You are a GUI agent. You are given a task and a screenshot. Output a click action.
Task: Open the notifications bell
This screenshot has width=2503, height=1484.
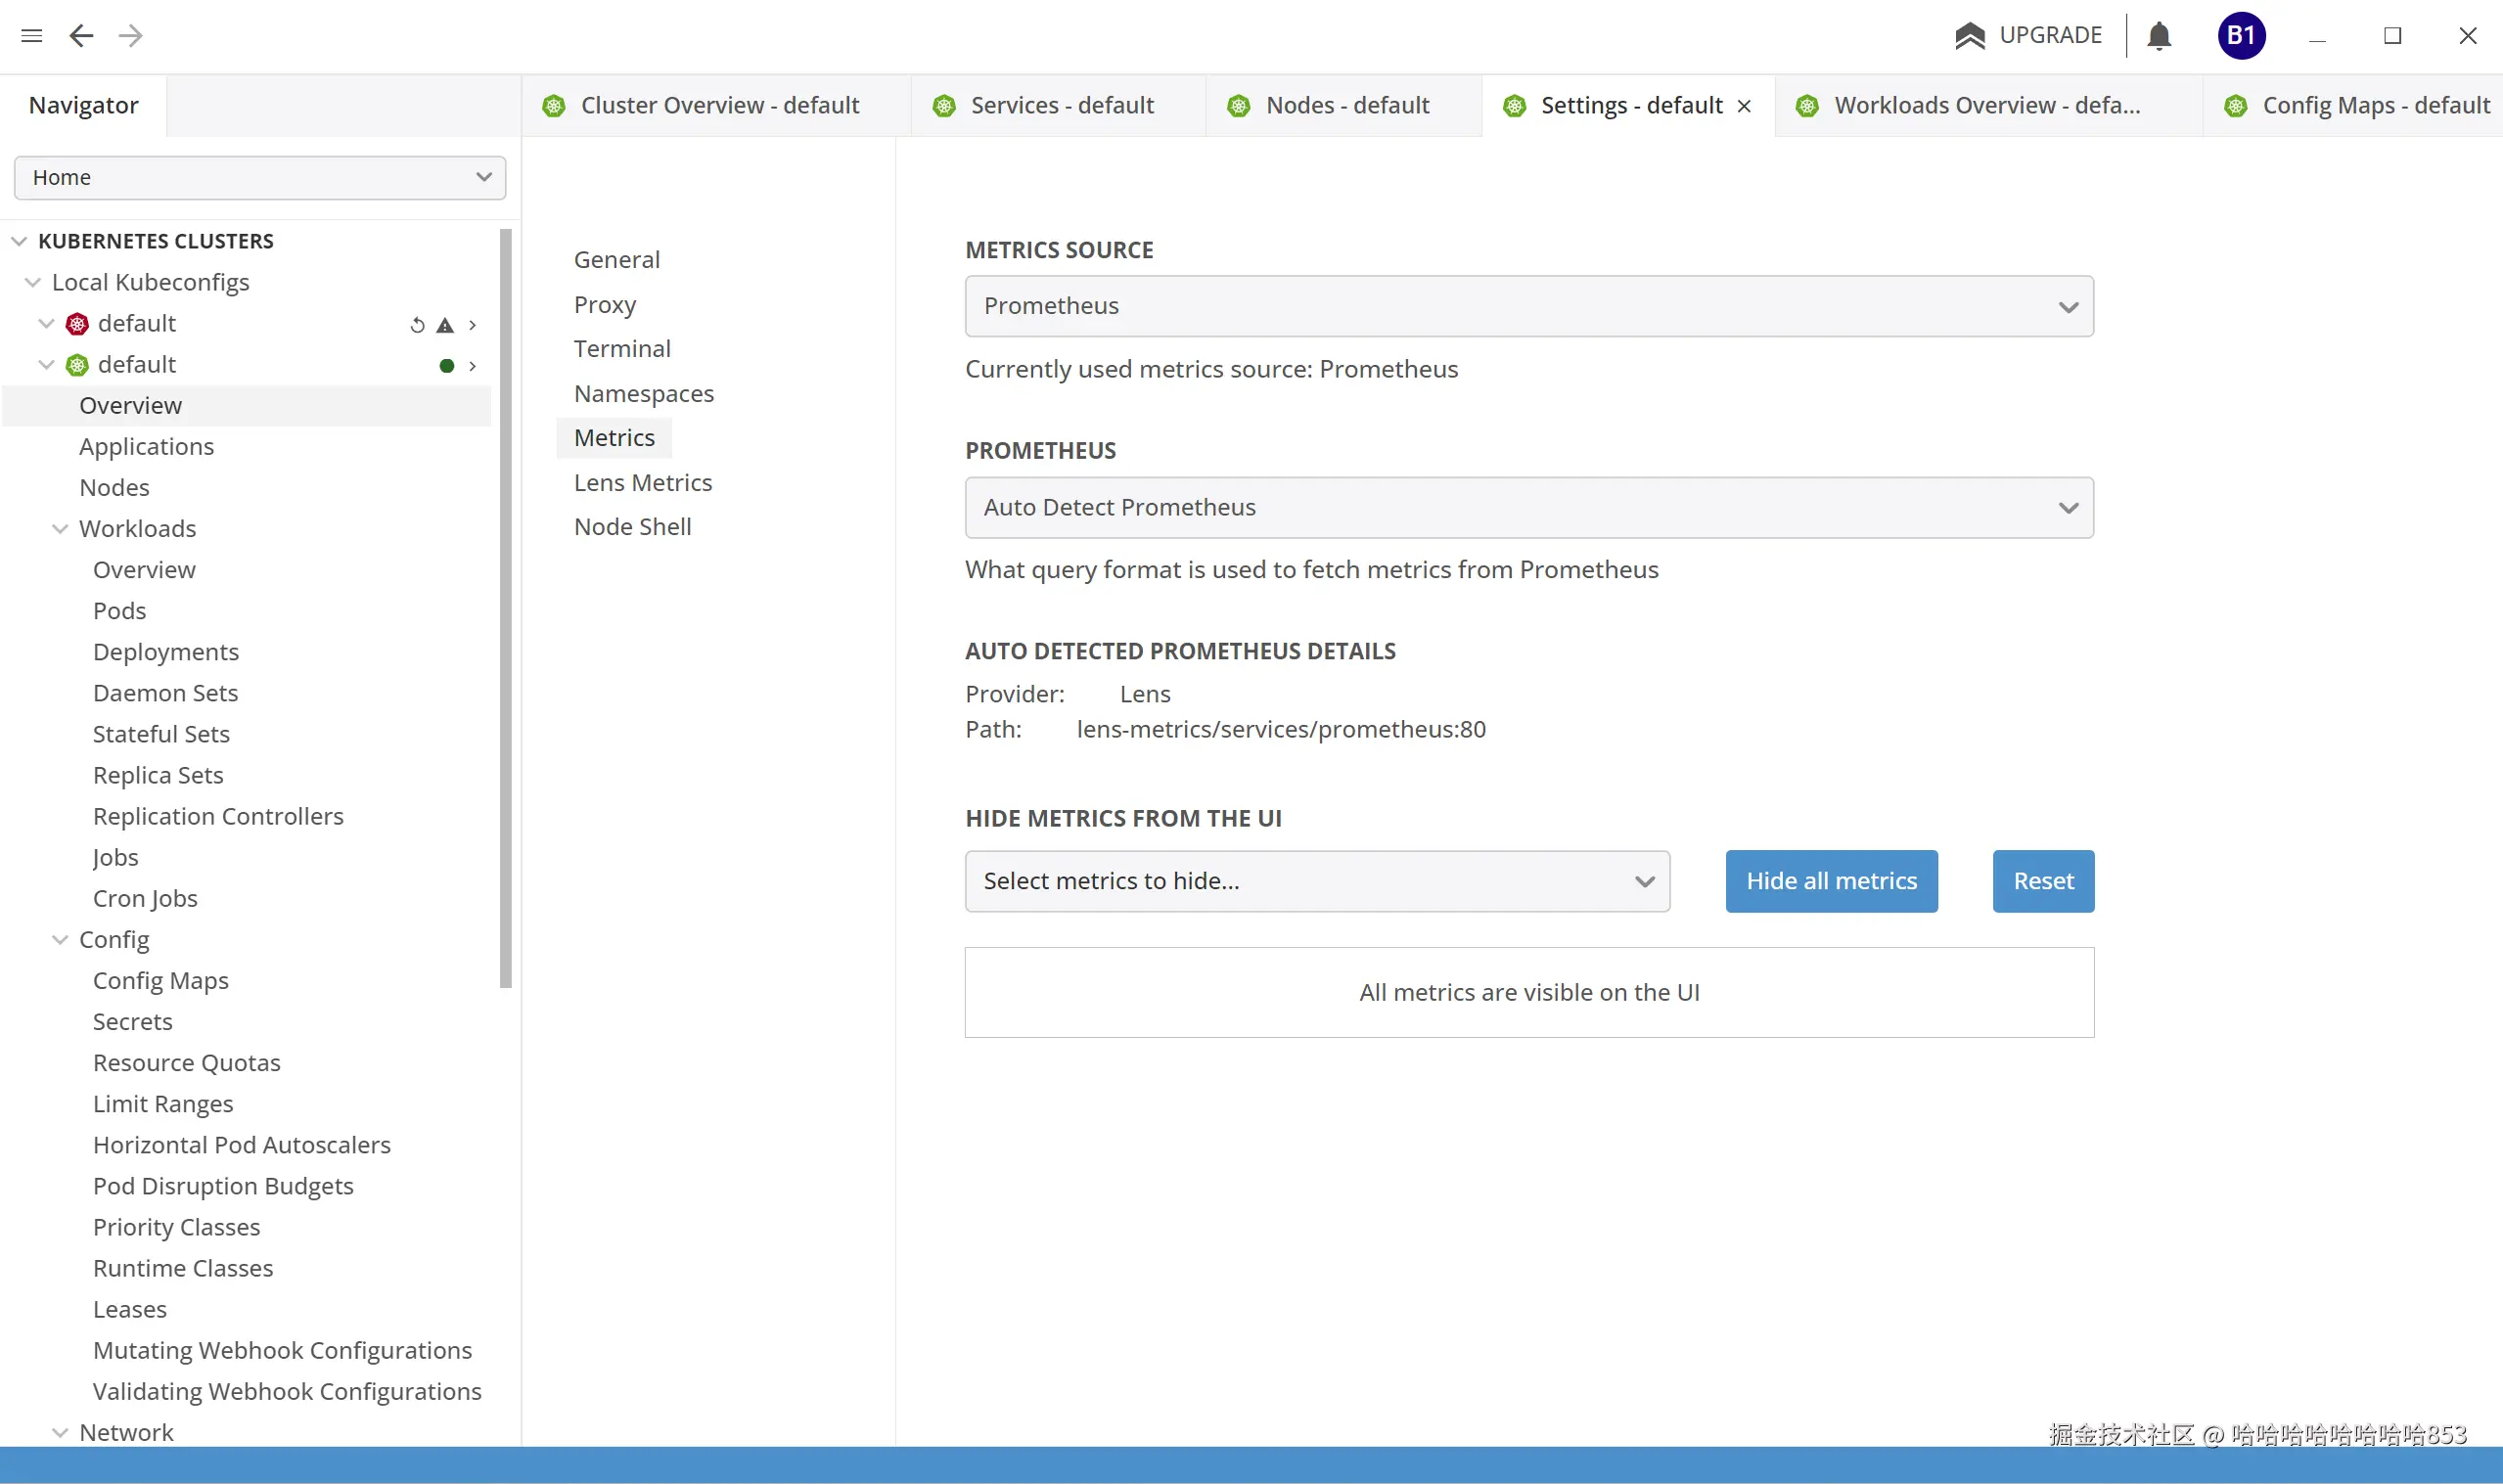pos(2159,36)
